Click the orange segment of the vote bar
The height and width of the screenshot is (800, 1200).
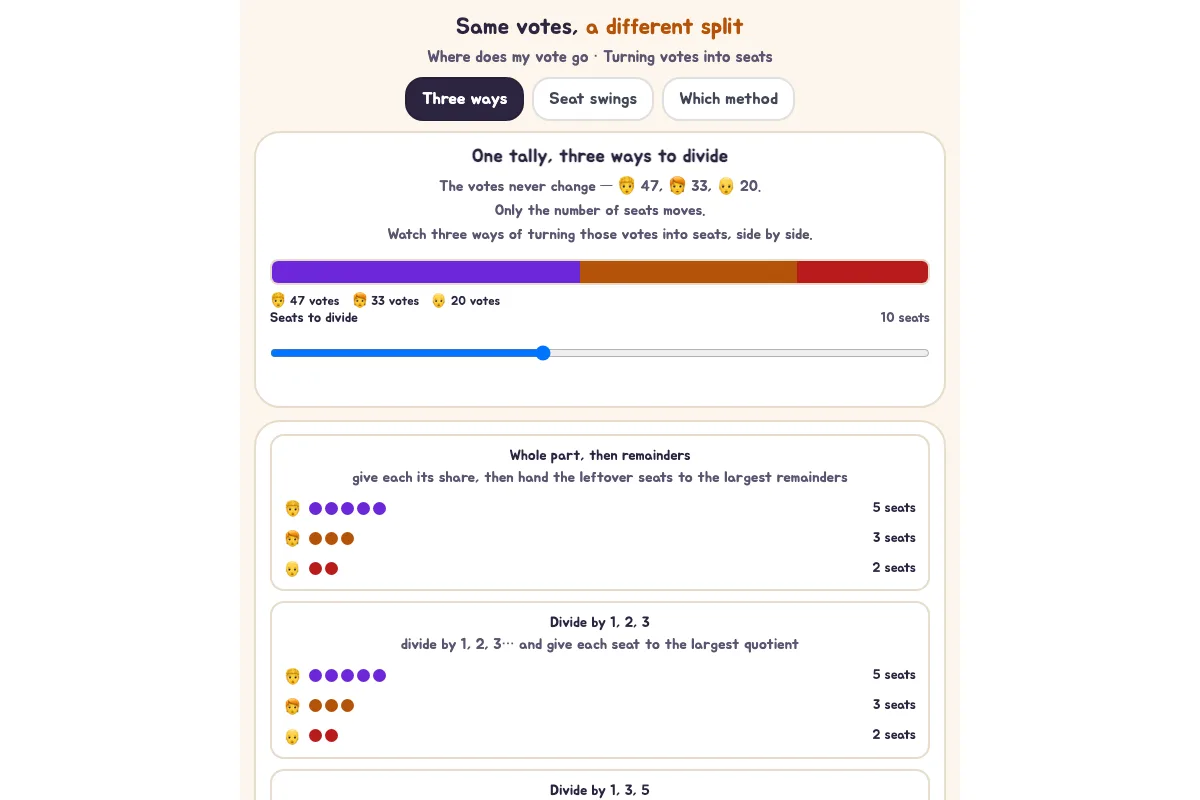pyautogui.click(x=688, y=272)
